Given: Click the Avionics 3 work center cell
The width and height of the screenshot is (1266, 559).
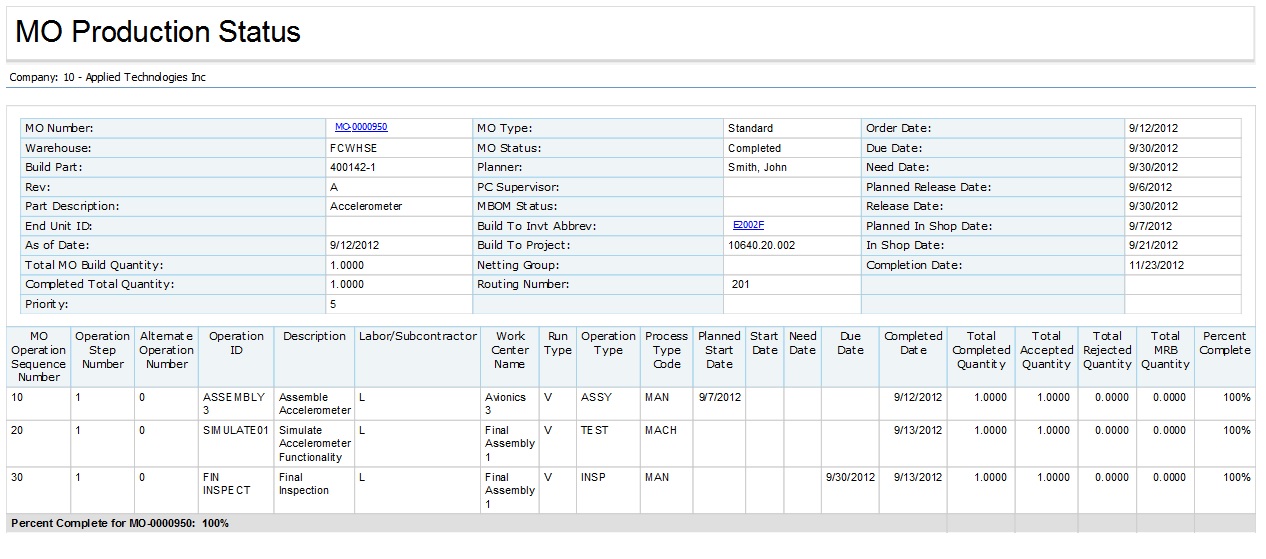Looking at the screenshot, I should pyautogui.click(x=505, y=404).
